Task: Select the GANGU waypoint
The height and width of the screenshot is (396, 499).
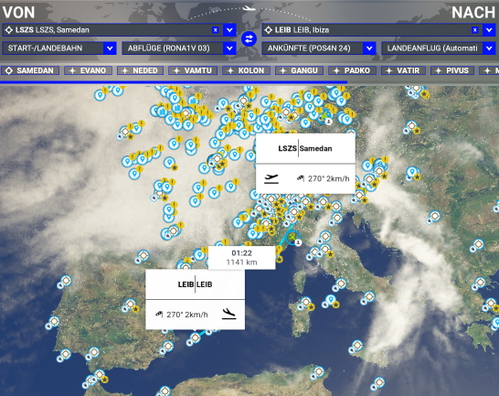Action: tap(299, 70)
